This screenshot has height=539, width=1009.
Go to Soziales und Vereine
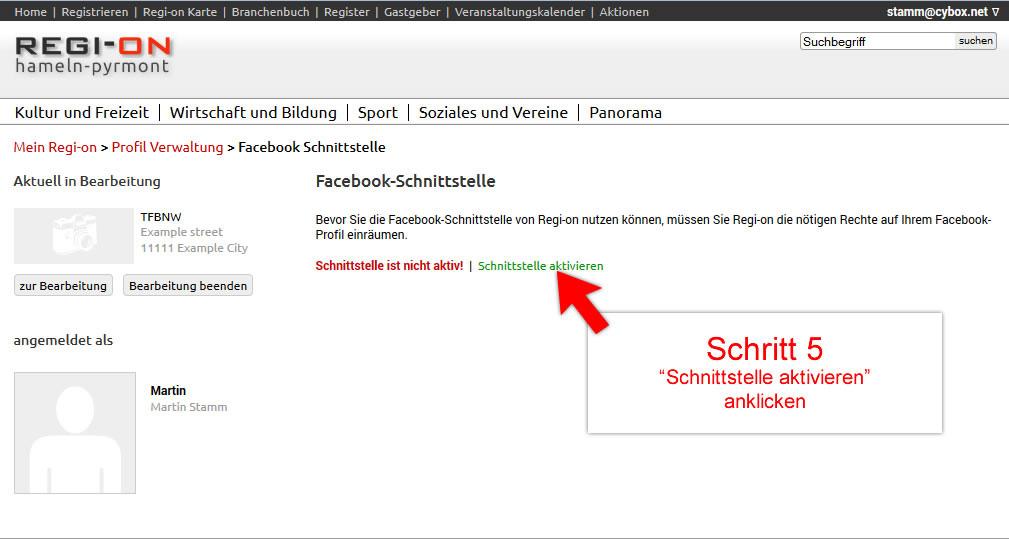tap(493, 113)
